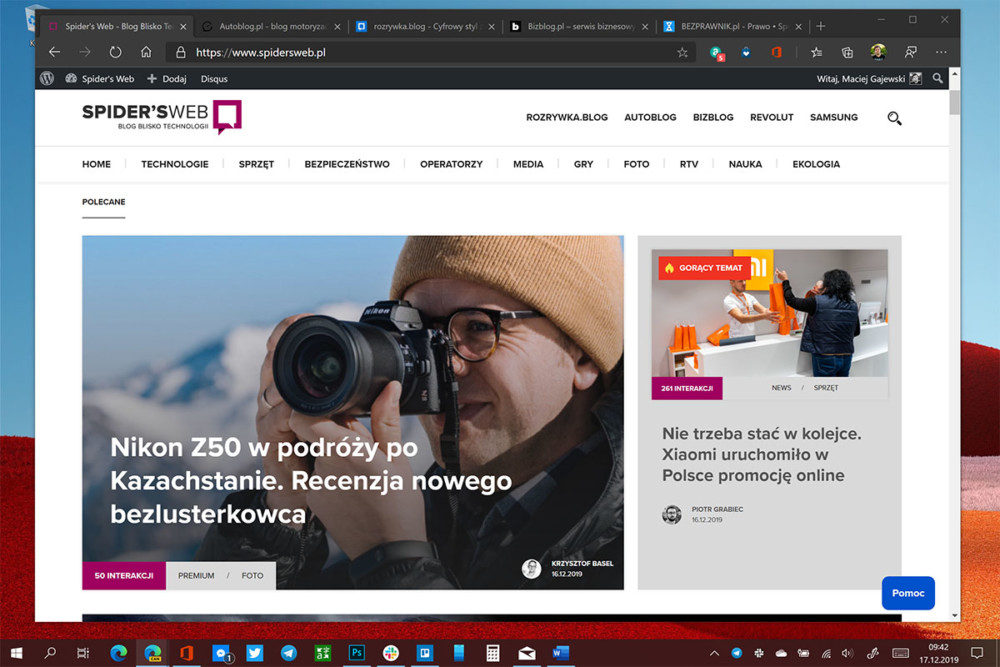Screen dimensions: 1000x667
Task: Open the green translator extension icon
Action: (x=717, y=53)
